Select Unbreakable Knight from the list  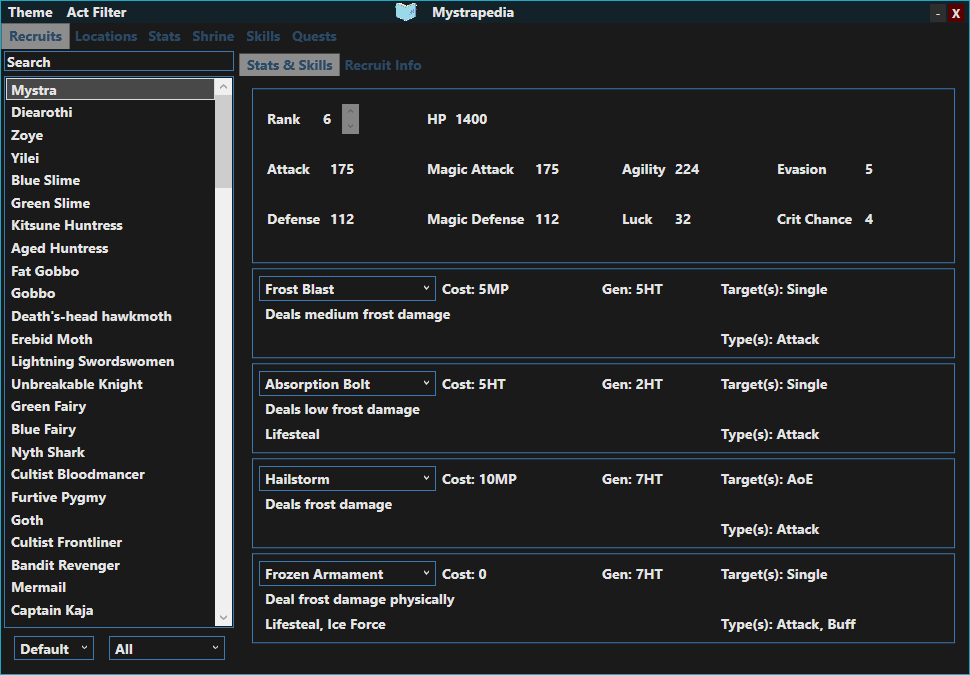pyautogui.click(x=77, y=384)
